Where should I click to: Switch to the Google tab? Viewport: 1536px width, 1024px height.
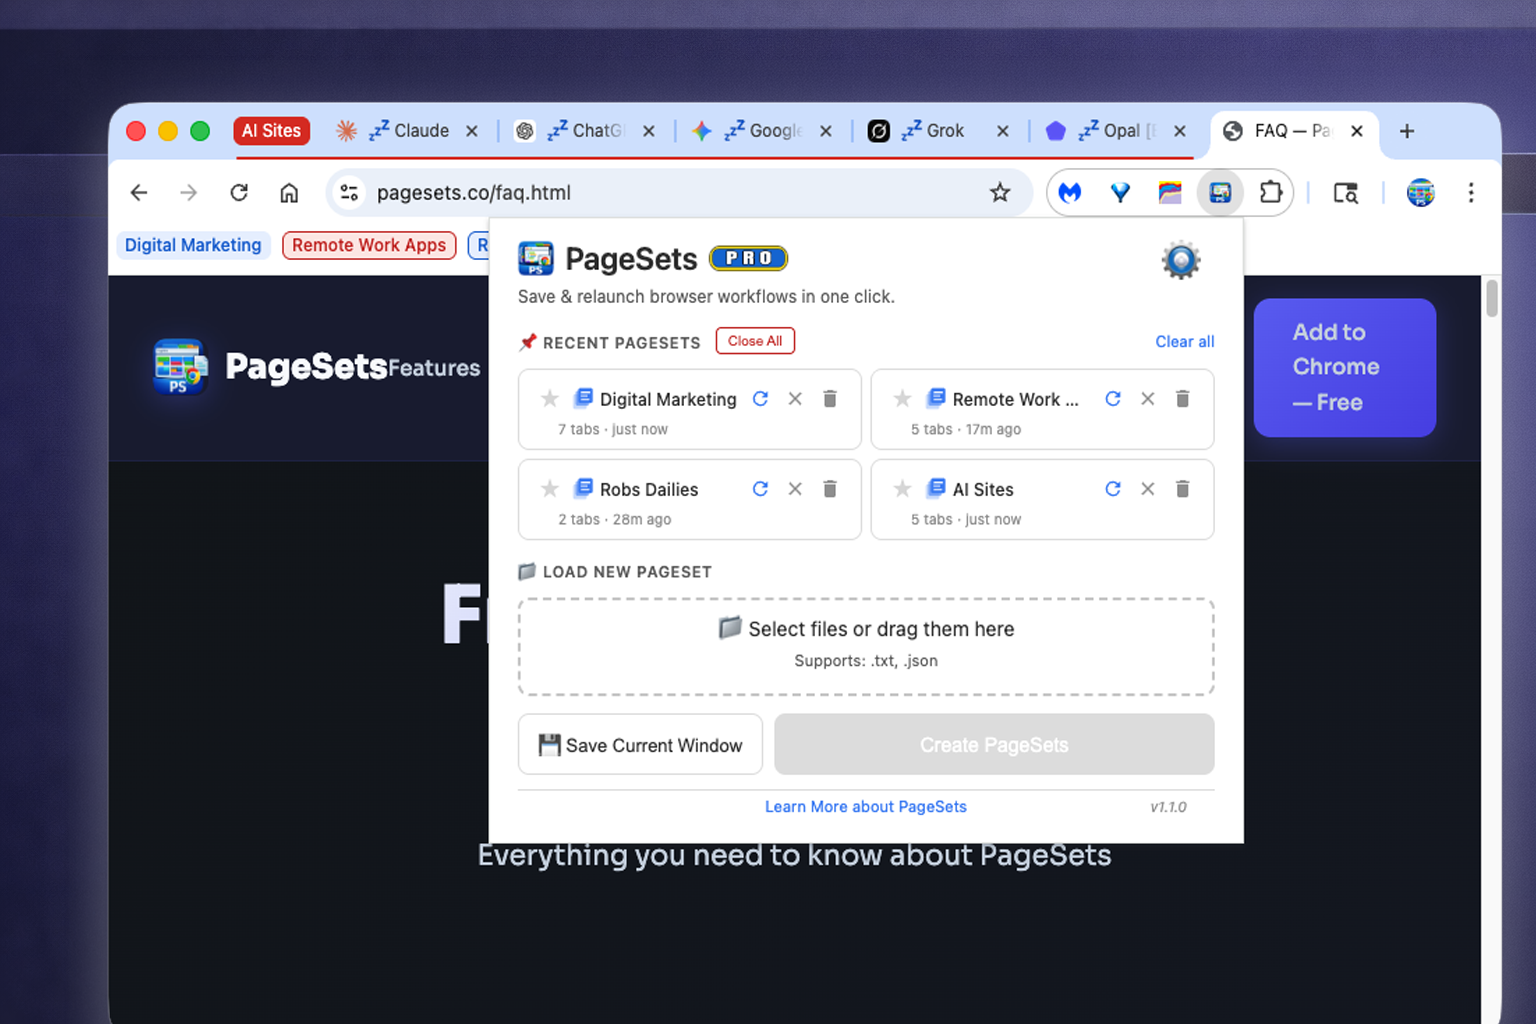click(x=762, y=131)
